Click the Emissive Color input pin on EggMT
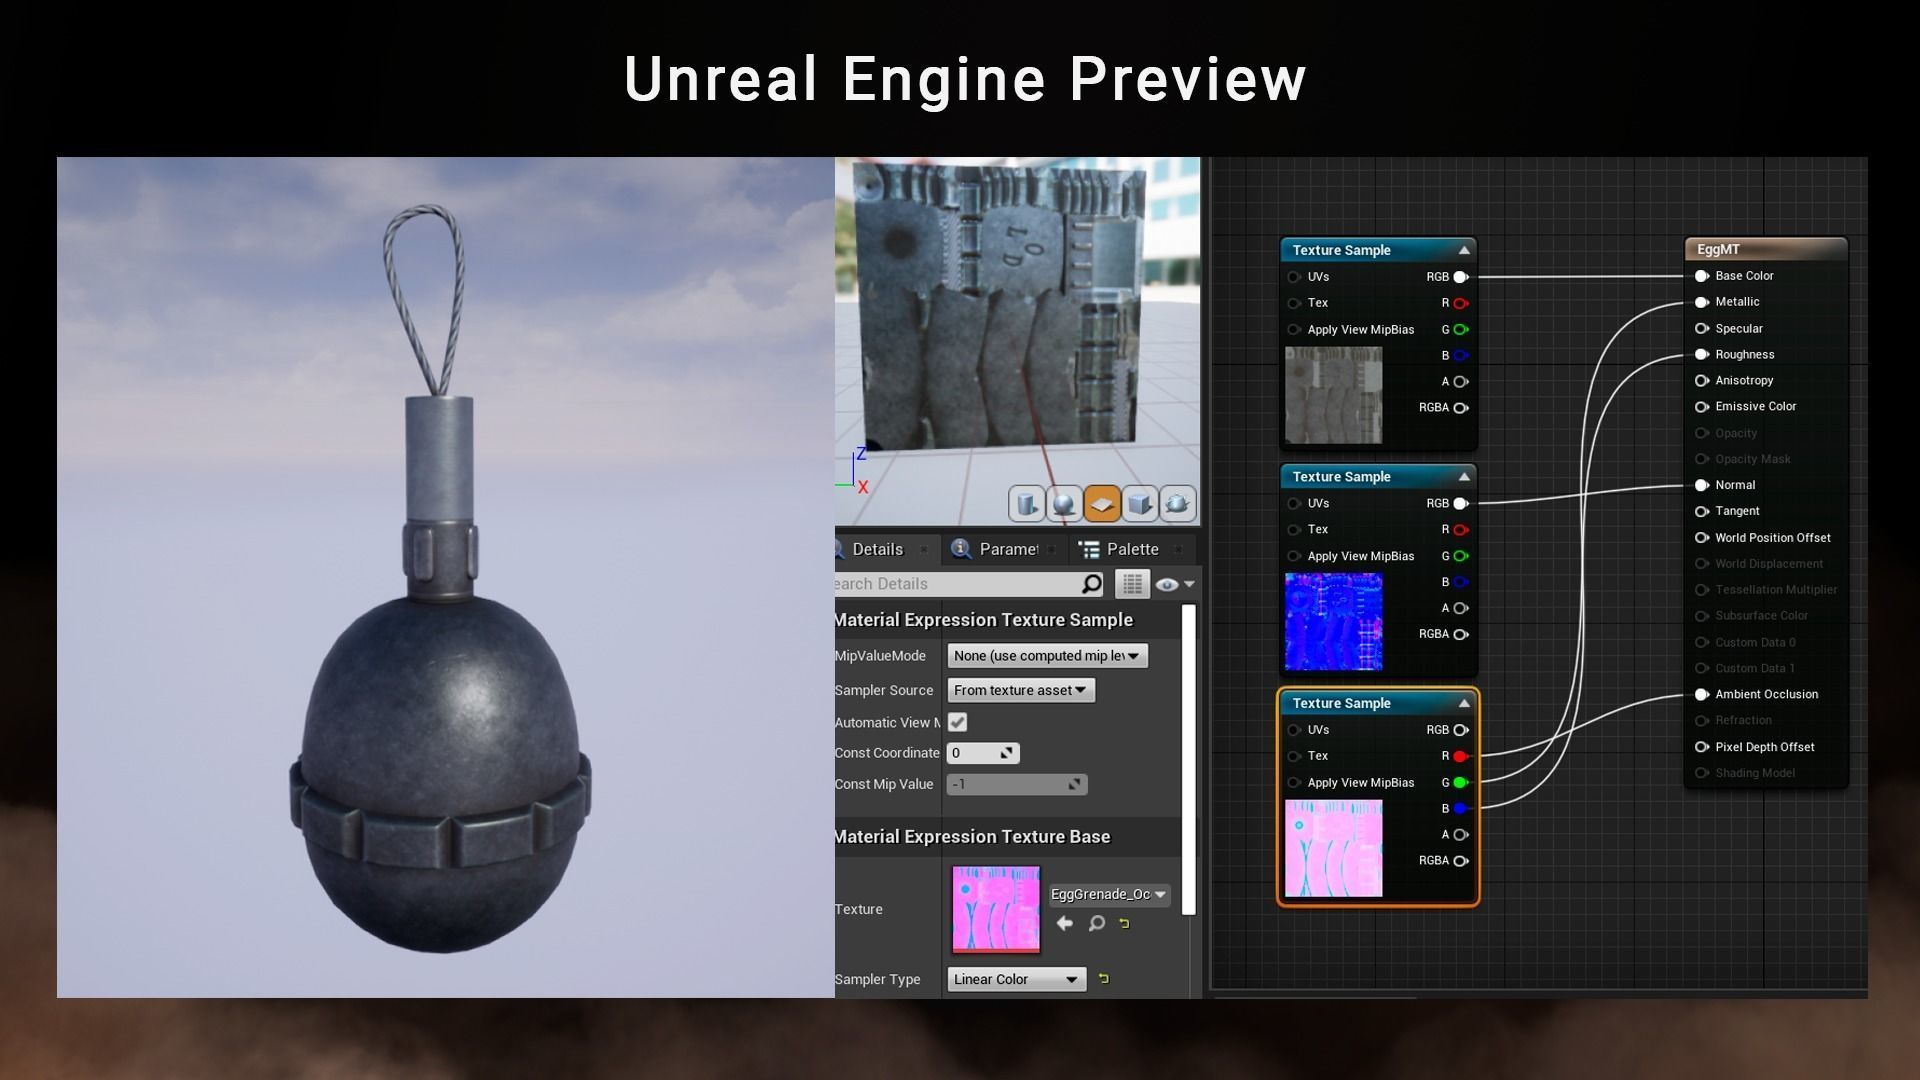The width and height of the screenshot is (1920, 1080). [1702, 407]
